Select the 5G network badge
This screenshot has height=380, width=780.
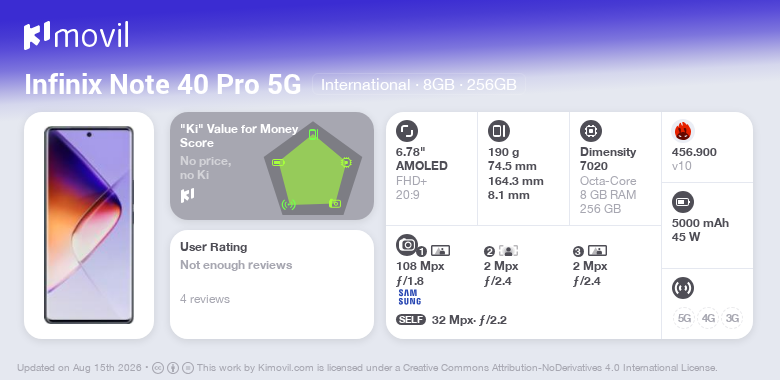[684, 318]
